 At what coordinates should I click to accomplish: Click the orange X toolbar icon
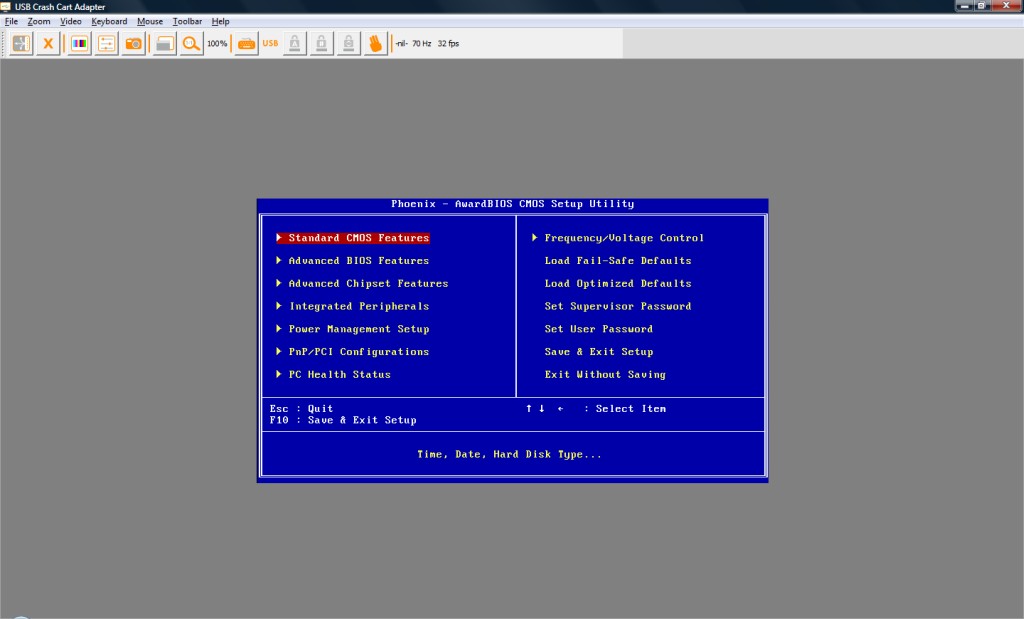point(48,44)
